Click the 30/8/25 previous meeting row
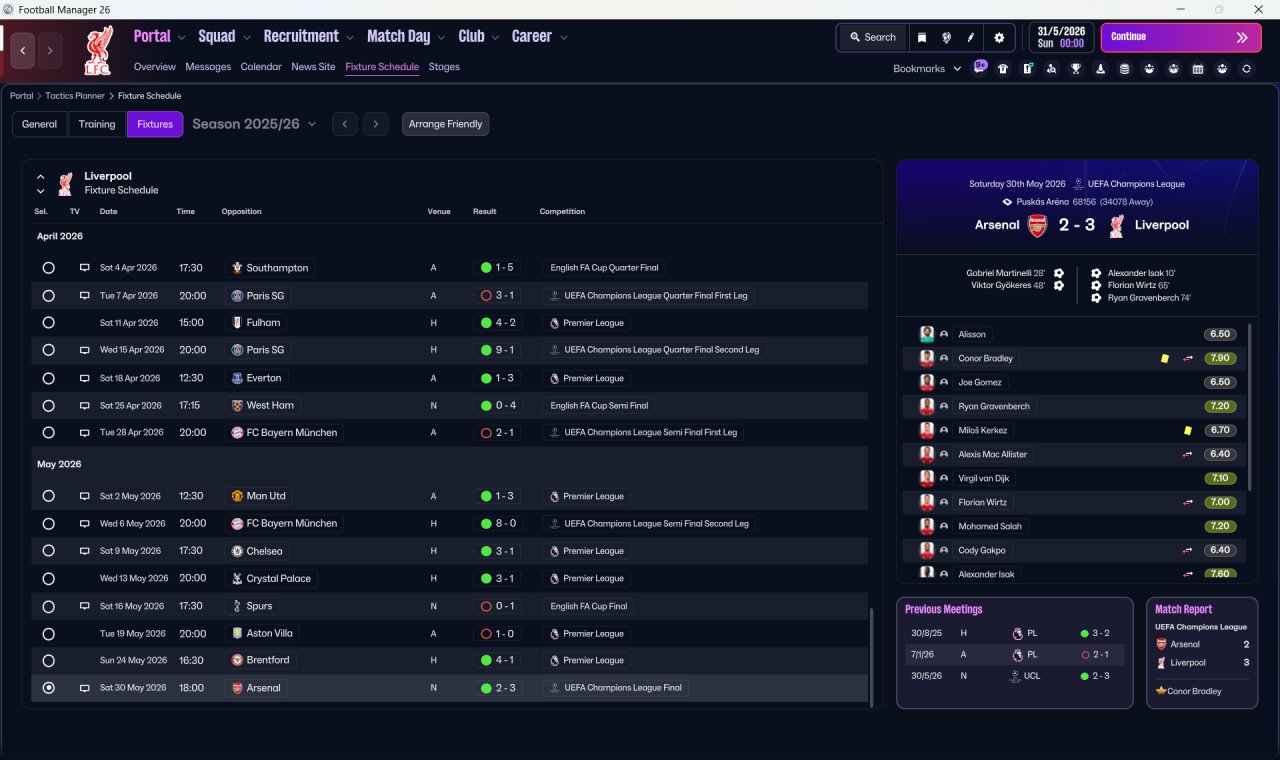Screen dimensions: 1280x760 1015,634
